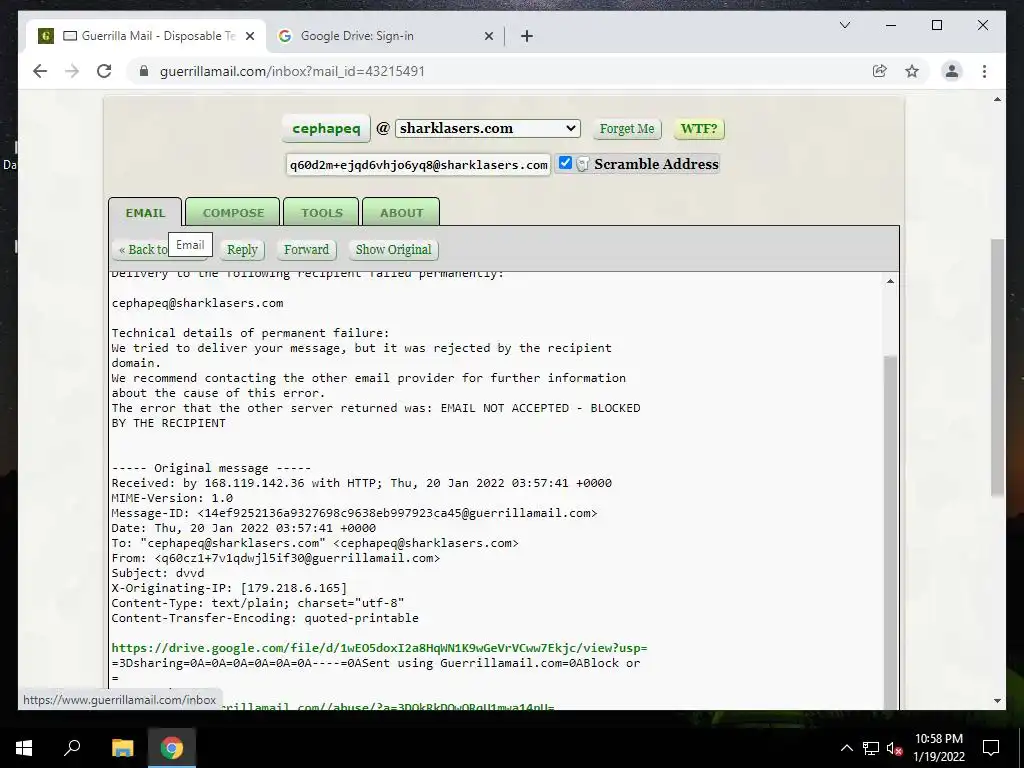Click the Message-ID header line
The width and height of the screenshot is (1024, 768).
354,513
